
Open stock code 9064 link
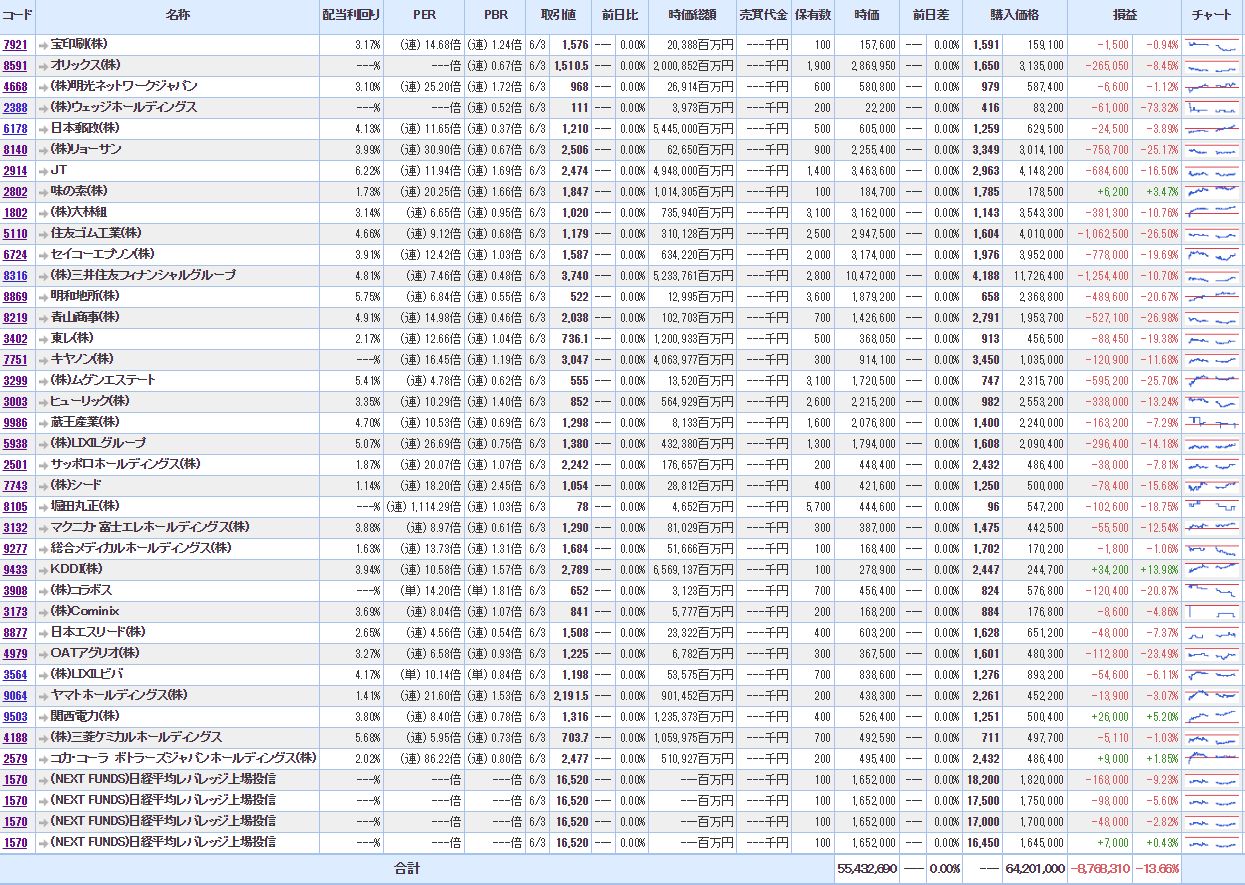tap(15, 696)
